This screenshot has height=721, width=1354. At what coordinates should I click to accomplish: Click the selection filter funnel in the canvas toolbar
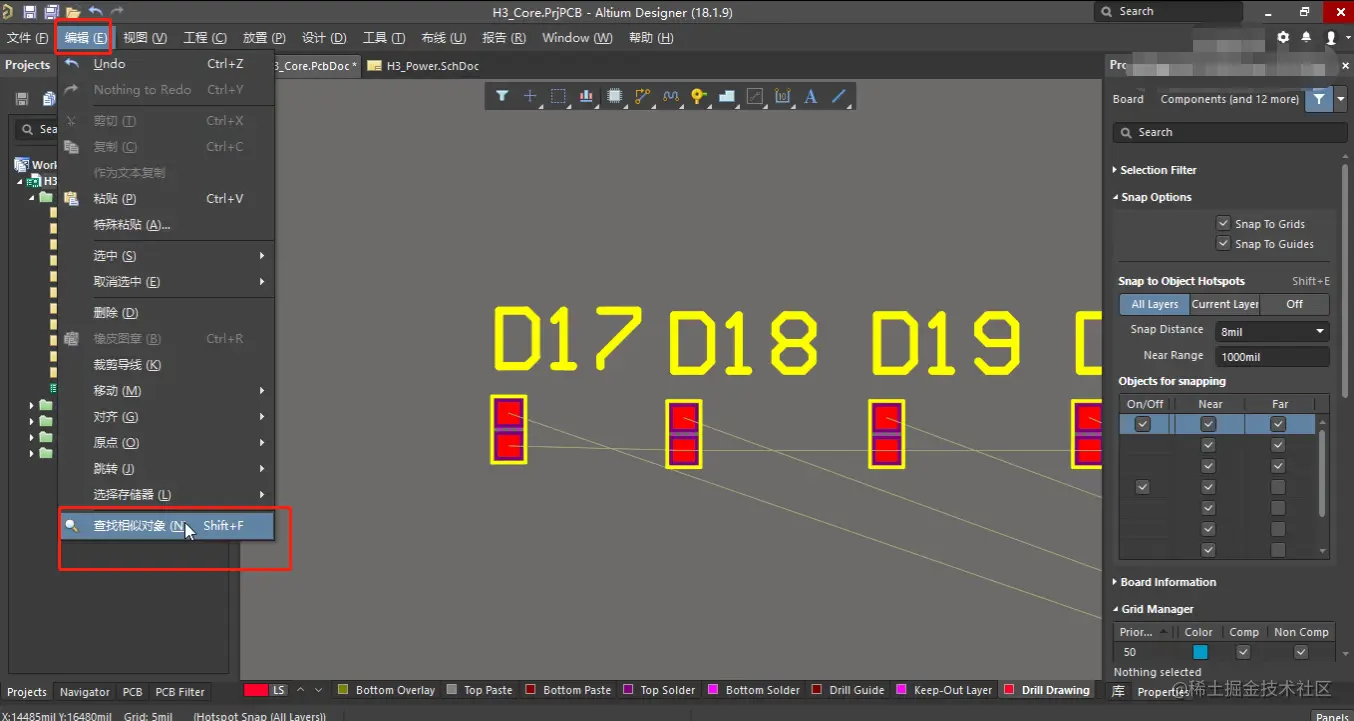coord(502,96)
